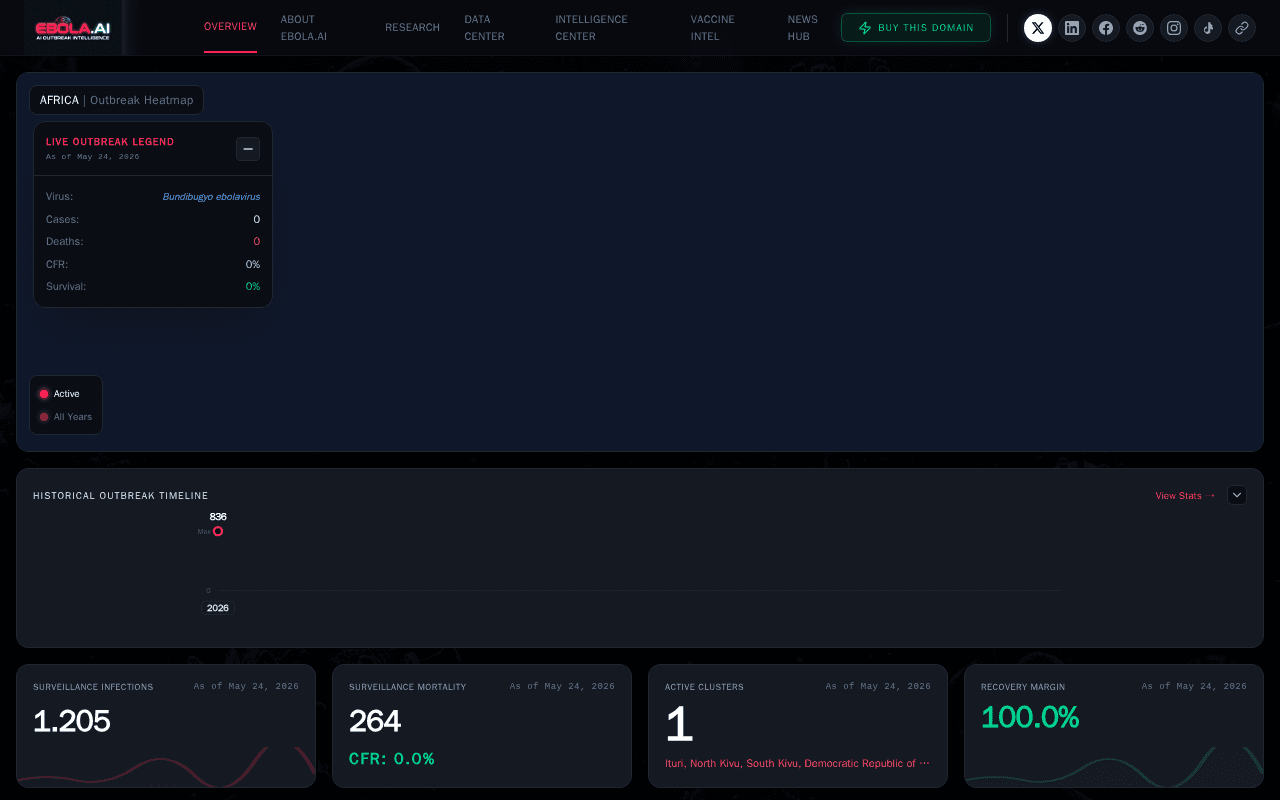Select the All Years filter
Viewport: 1280px width, 800px height.
pyautogui.click(x=66, y=417)
